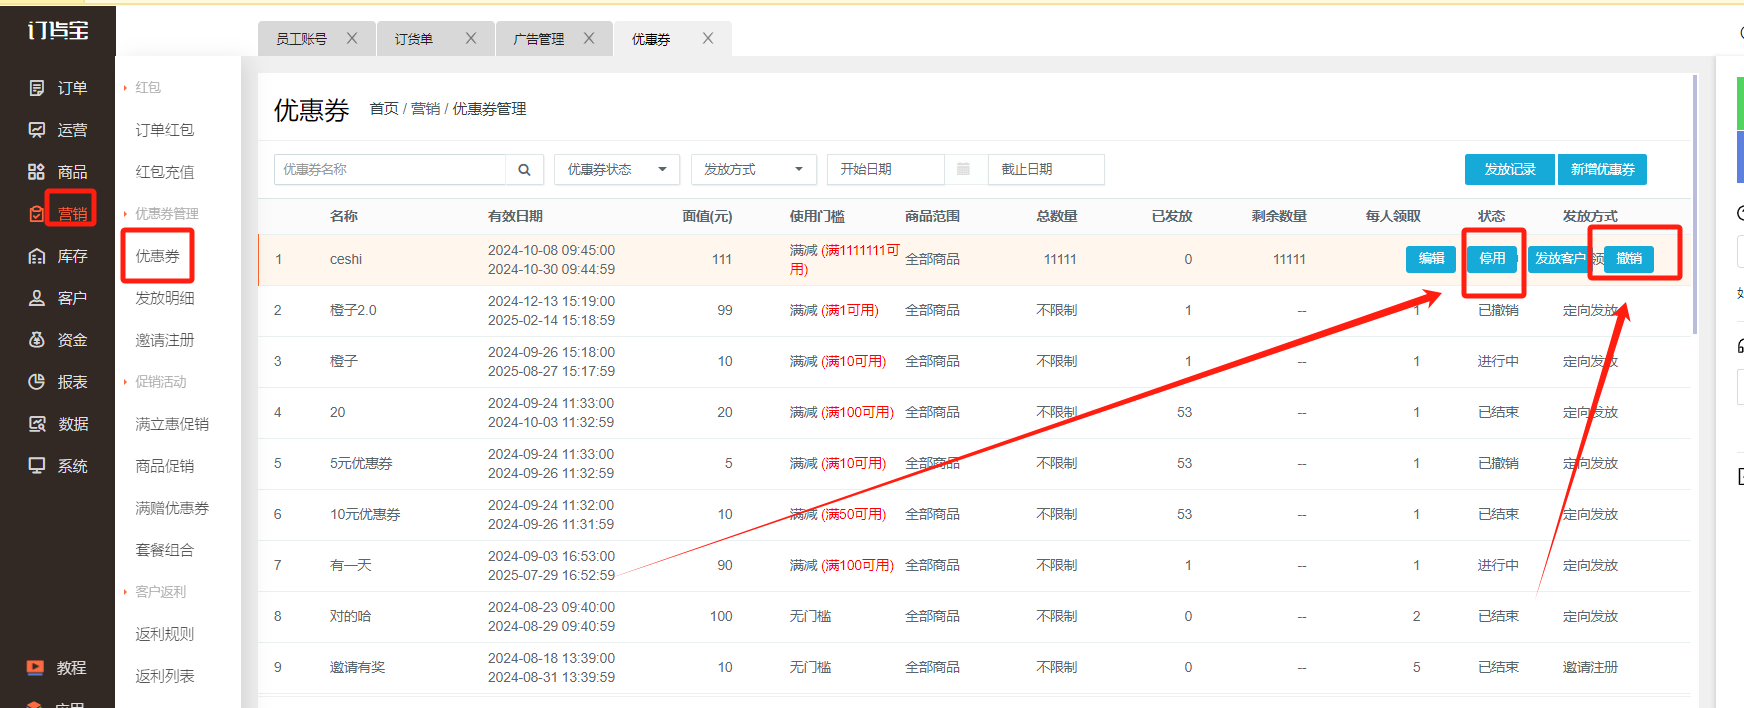Select the 邀请有奖 coupon name
Viewport: 1744px width, 708px height.
click(x=357, y=668)
